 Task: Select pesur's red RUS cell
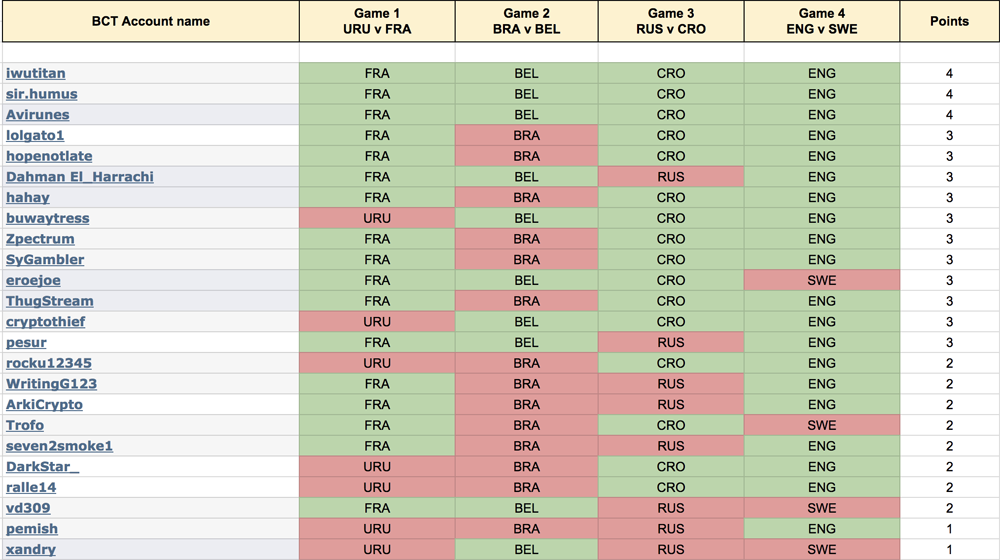[x=671, y=343]
